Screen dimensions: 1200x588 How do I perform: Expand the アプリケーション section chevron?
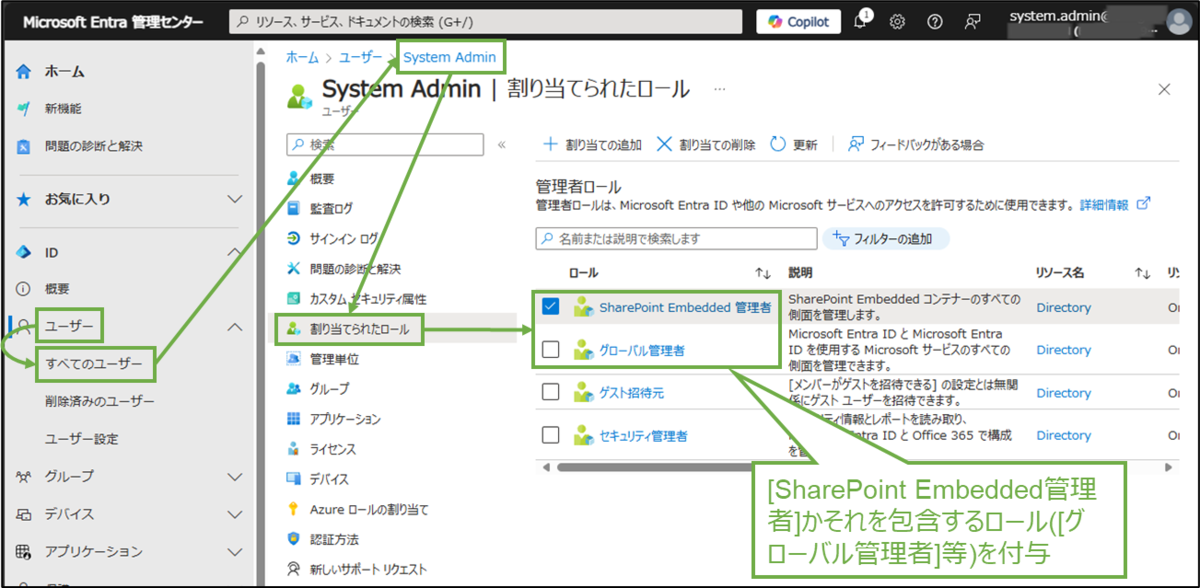point(235,552)
